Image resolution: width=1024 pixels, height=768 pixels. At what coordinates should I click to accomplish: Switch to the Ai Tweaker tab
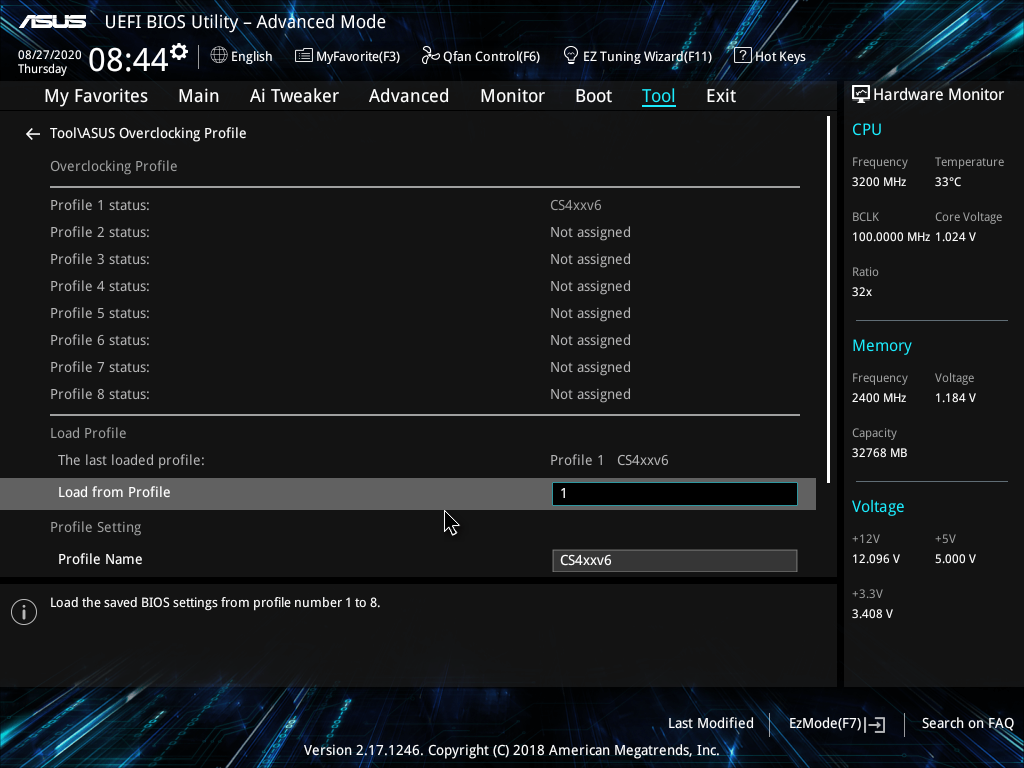point(294,96)
